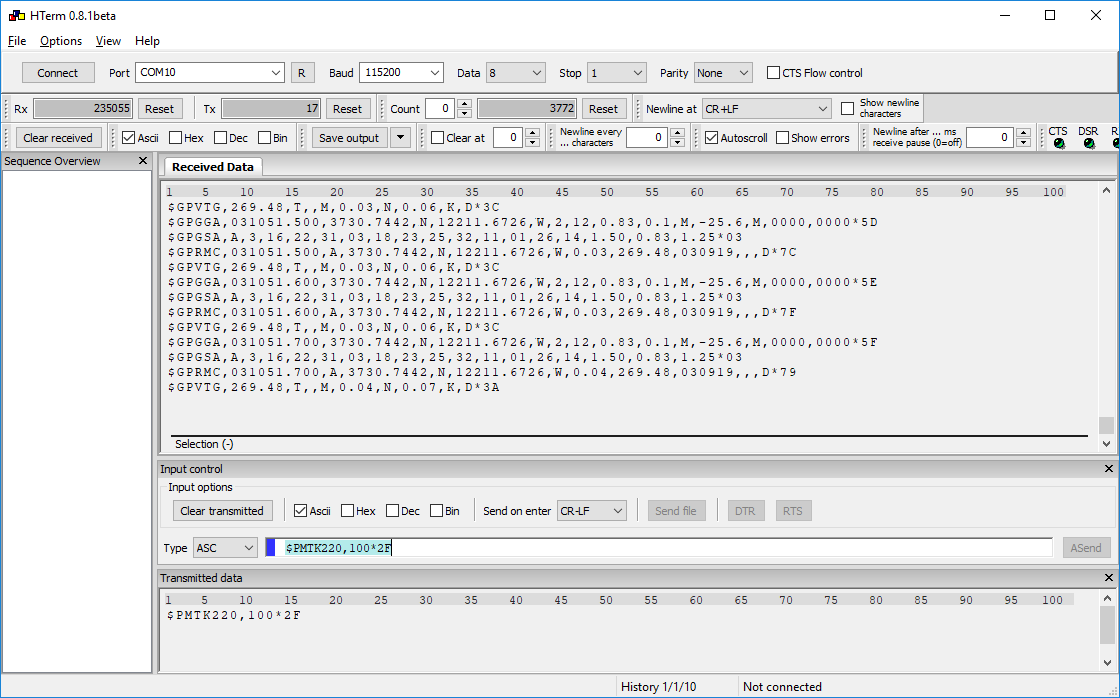
Task: Click the ASend button
Action: [x=1086, y=548]
